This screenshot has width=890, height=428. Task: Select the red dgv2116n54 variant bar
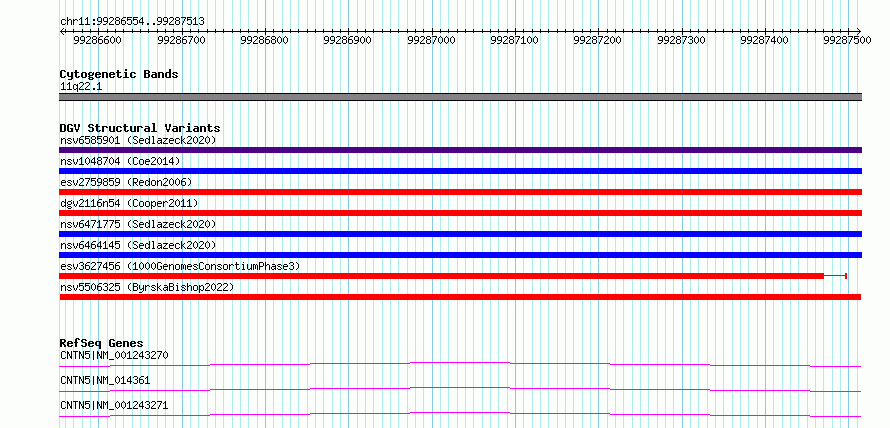[460, 213]
